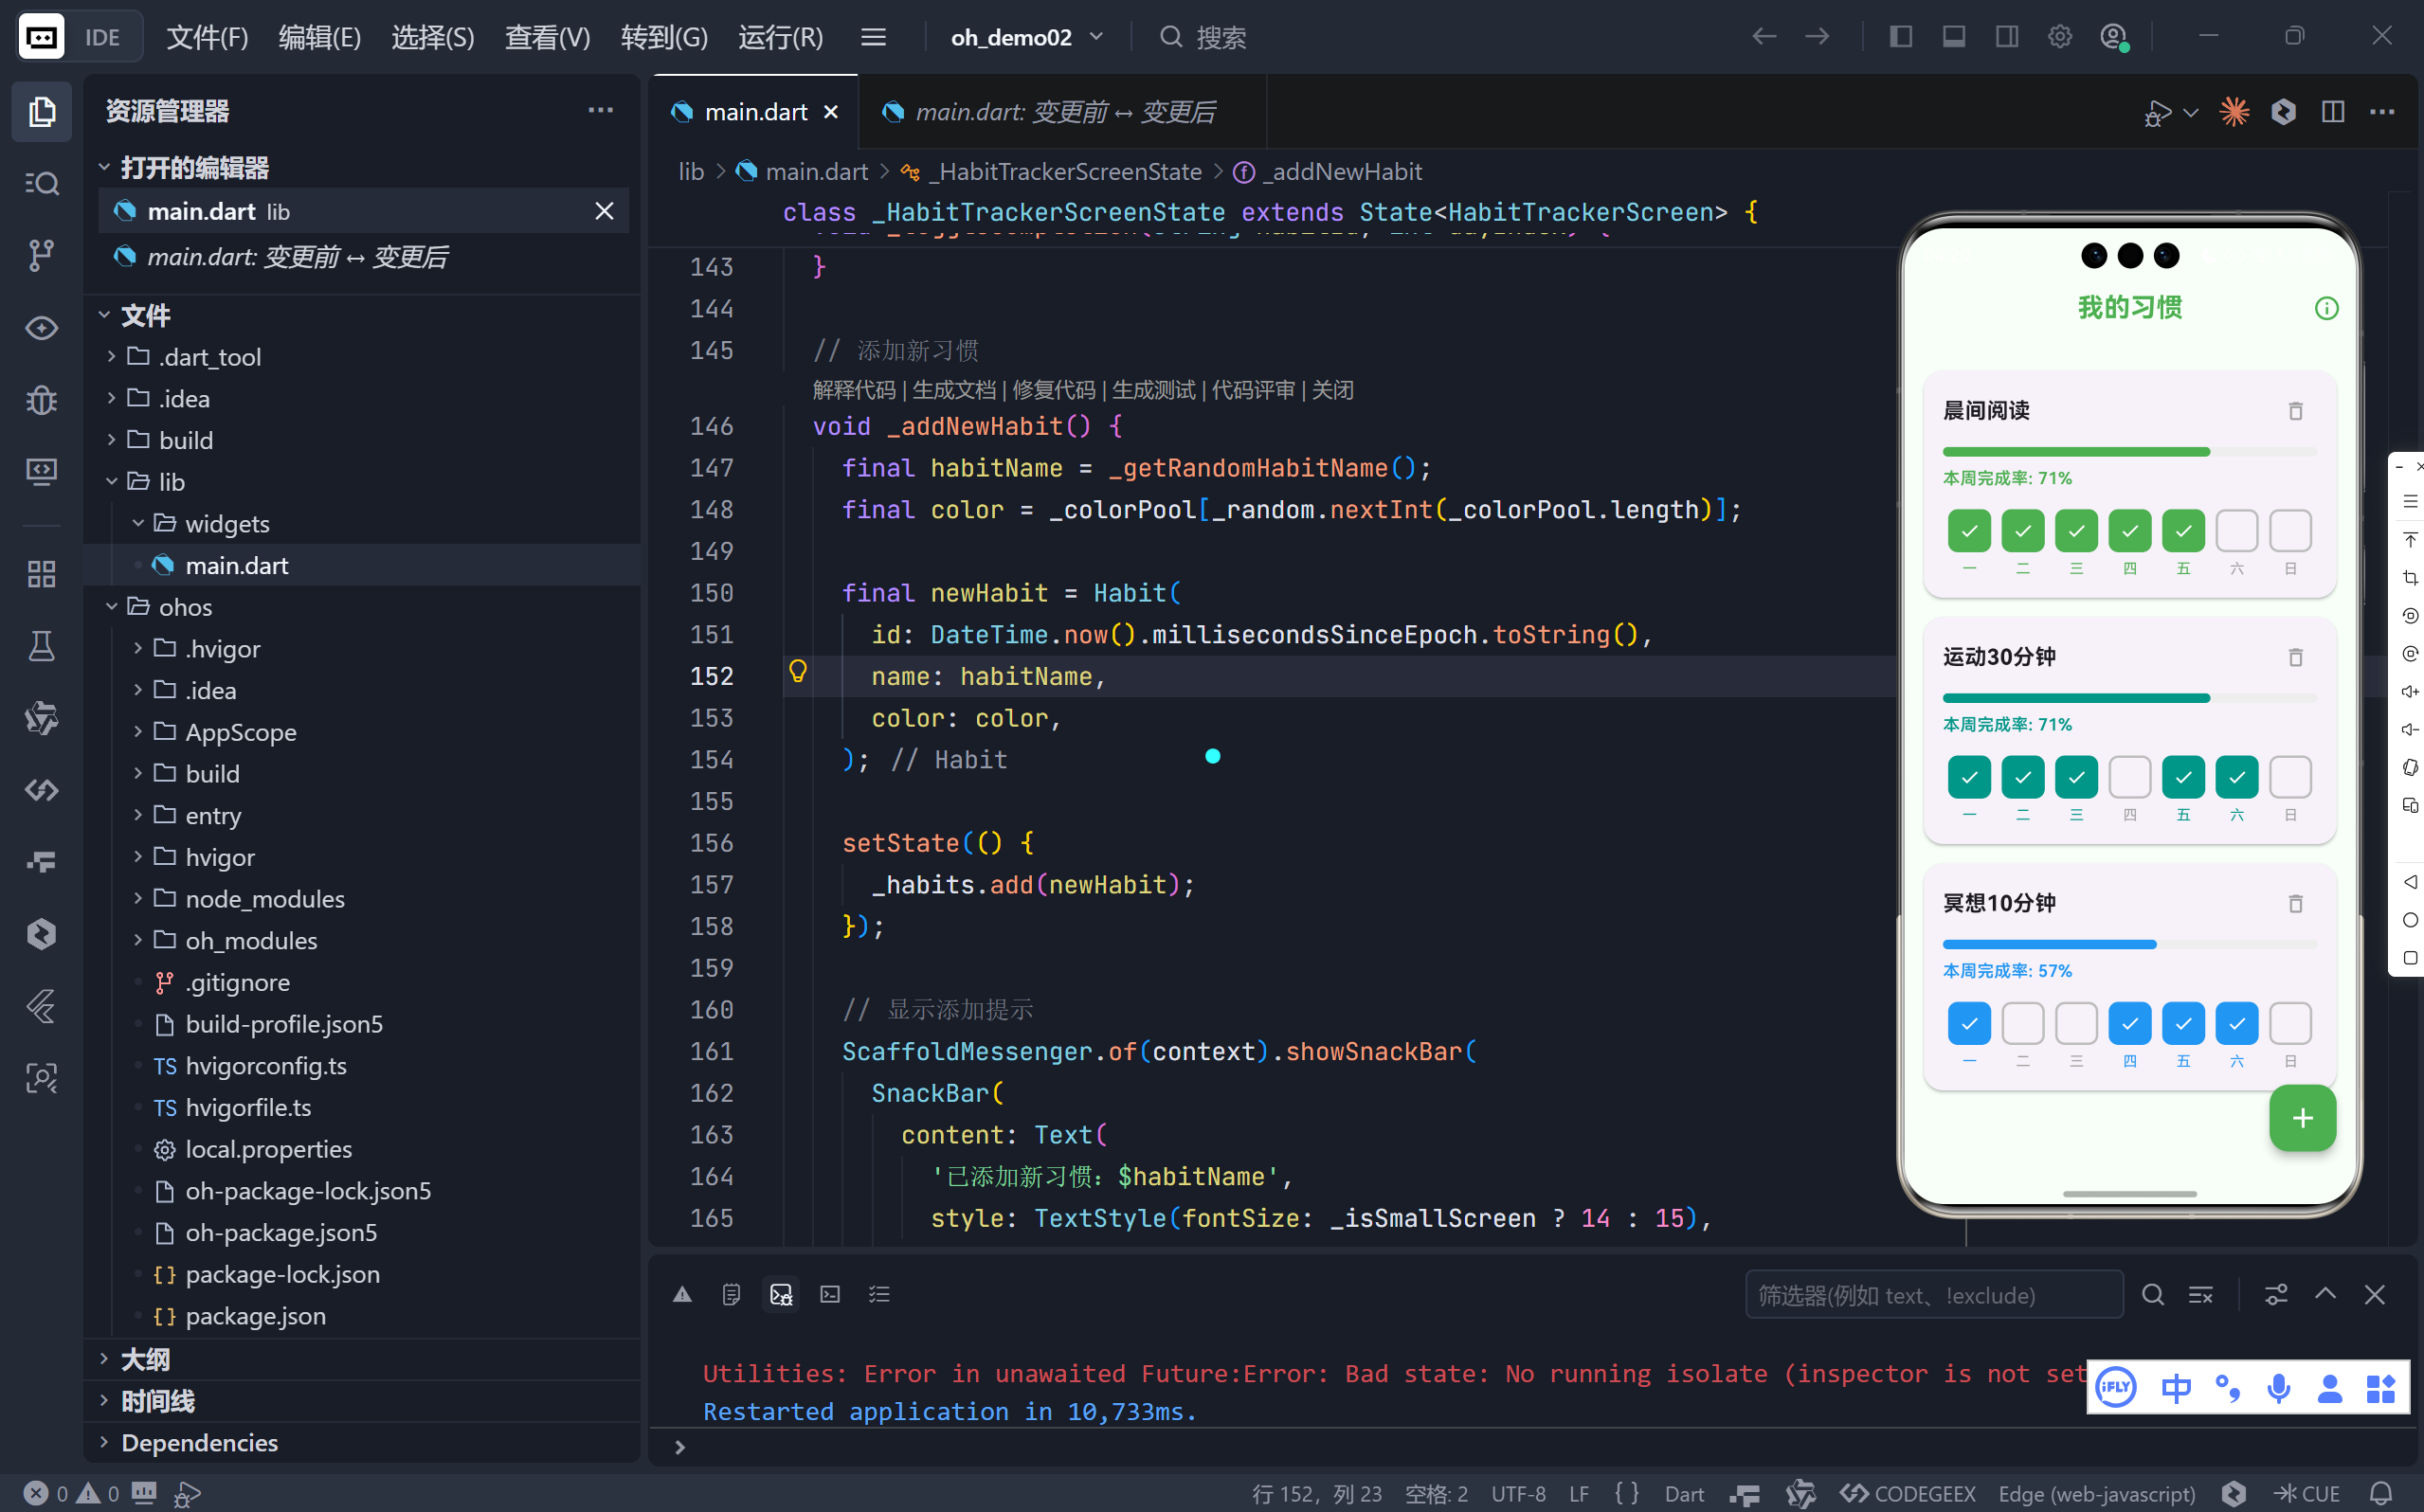
Task: Click the lightbulb quick-fix icon on line 152
Action: point(797,671)
